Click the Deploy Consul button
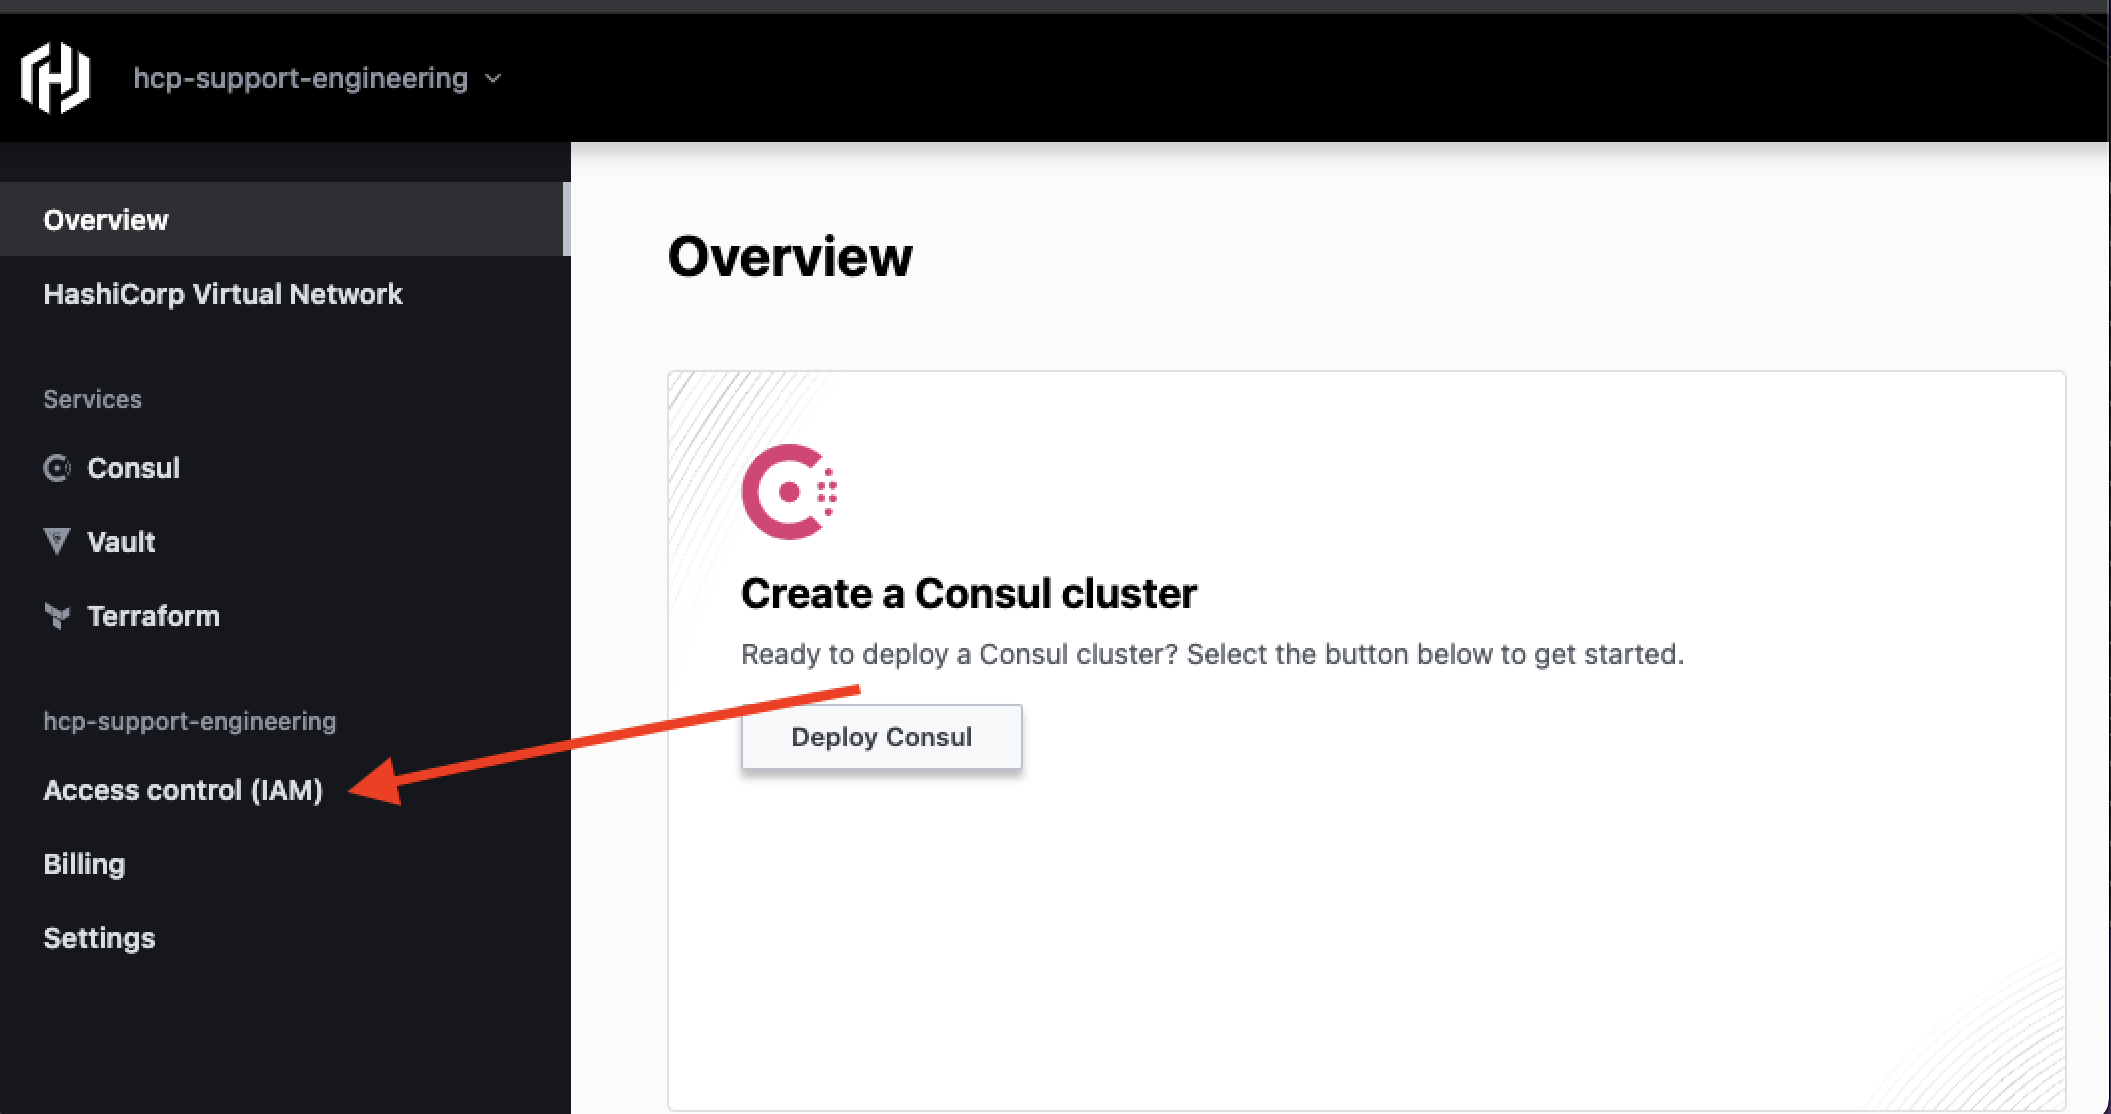2111x1114 pixels. coord(882,737)
